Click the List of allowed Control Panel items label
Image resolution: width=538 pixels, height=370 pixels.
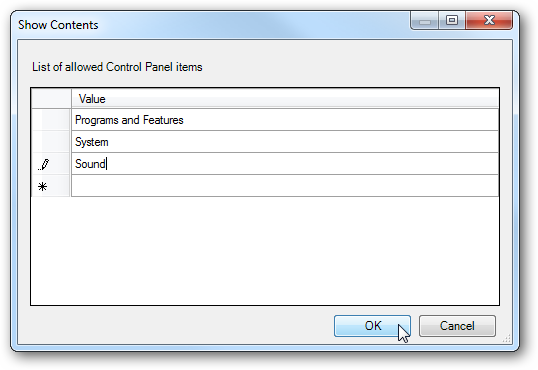(x=117, y=67)
